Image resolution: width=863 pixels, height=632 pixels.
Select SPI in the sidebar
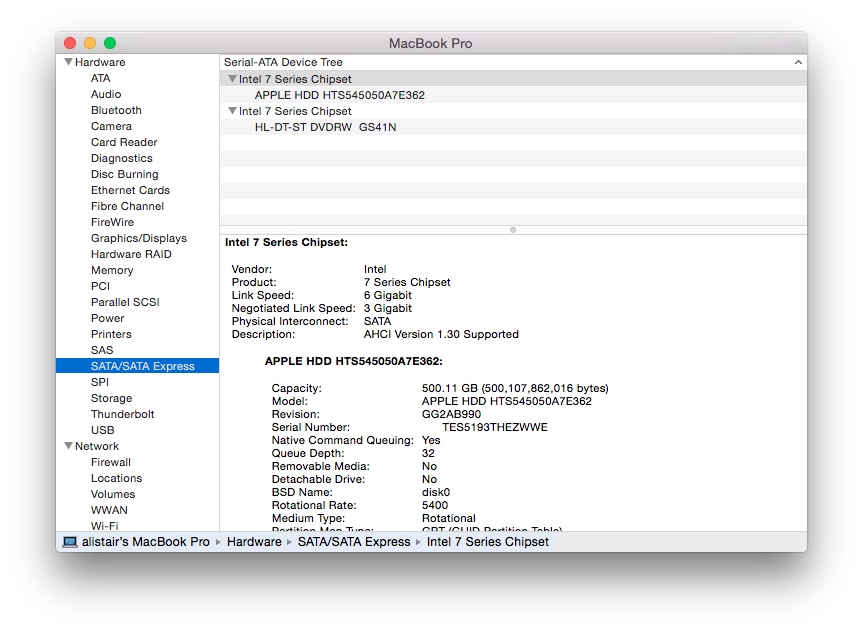[x=100, y=382]
